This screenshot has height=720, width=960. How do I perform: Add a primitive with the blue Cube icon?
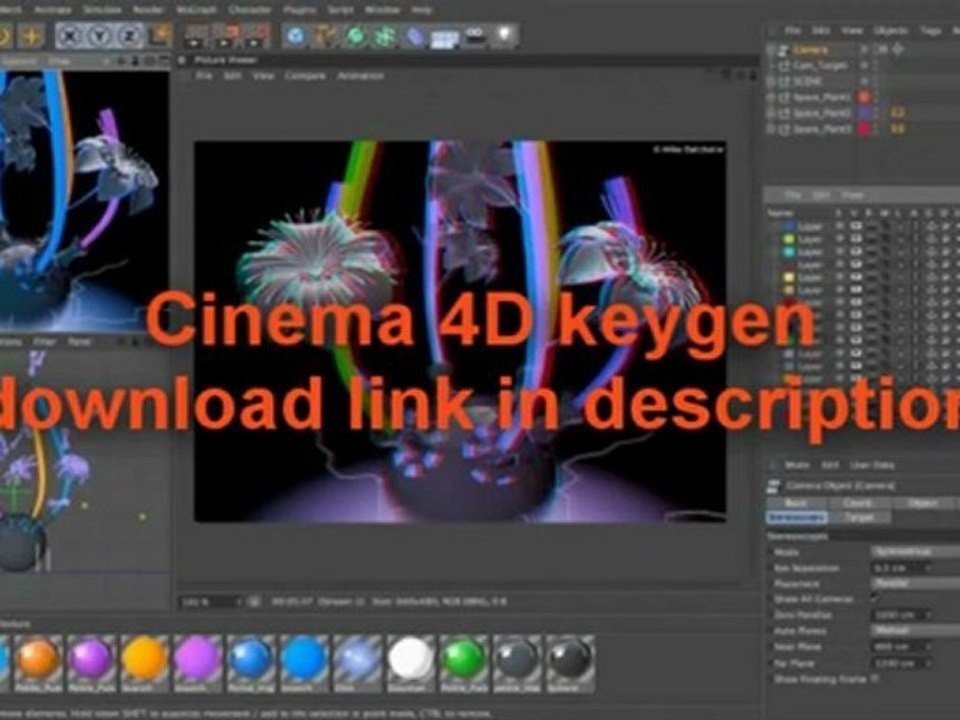pyautogui.click(x=296, y=36)
